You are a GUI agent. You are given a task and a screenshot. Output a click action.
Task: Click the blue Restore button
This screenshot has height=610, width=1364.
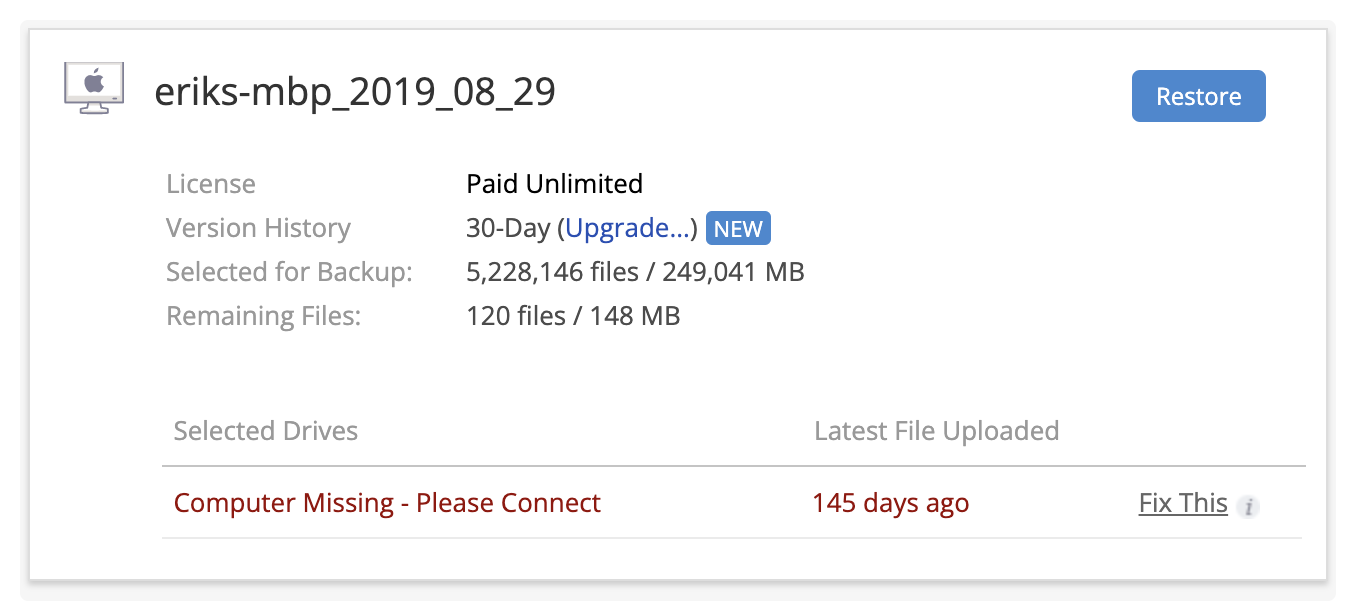point(1198,96)
